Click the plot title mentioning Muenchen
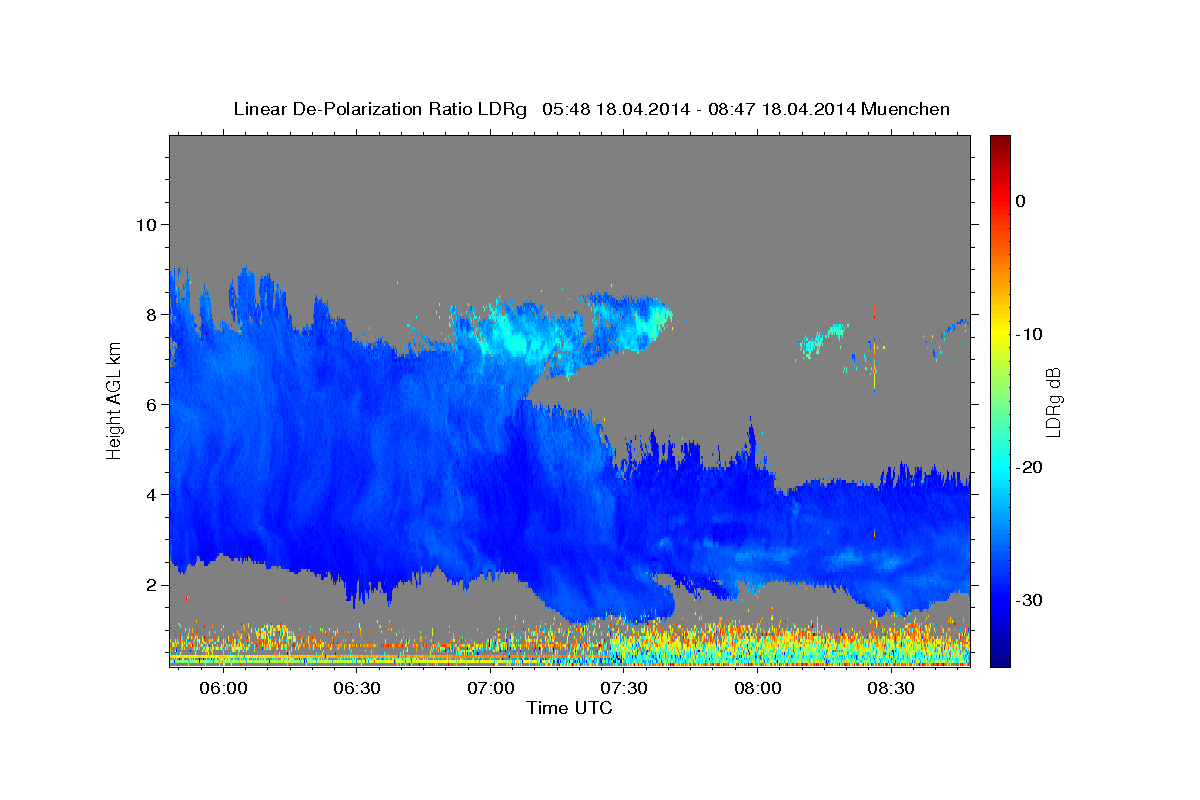This screenshot has height=800, width=1200. coord(591,109)
